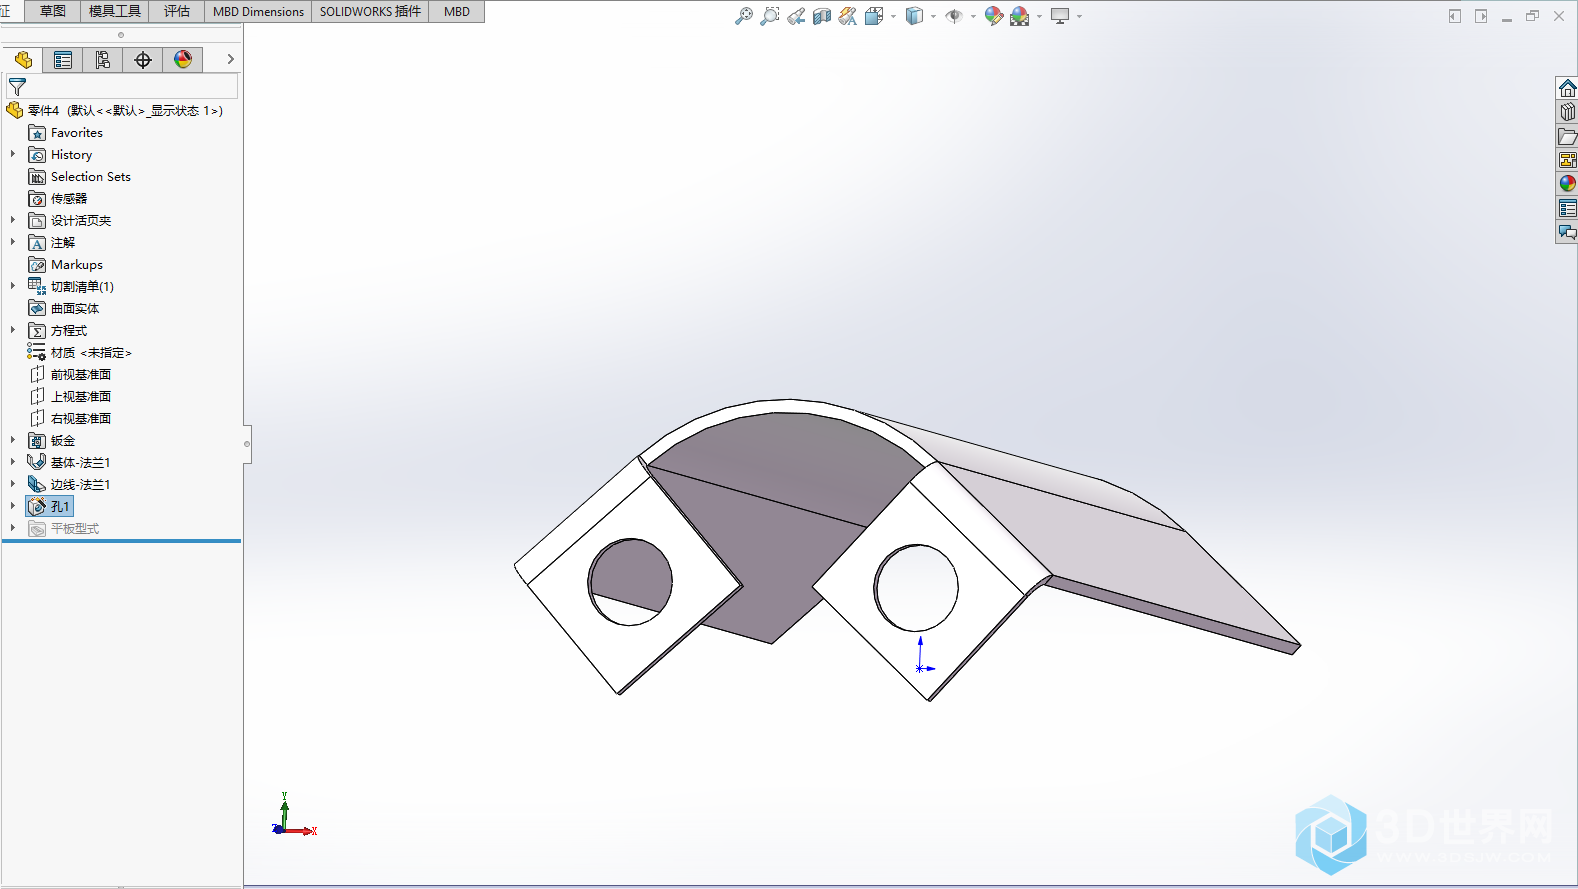The width and height of the screenshot is (1578, 889).
Task: Open the View Palette task pane
Action: [x=1567, y=160]
